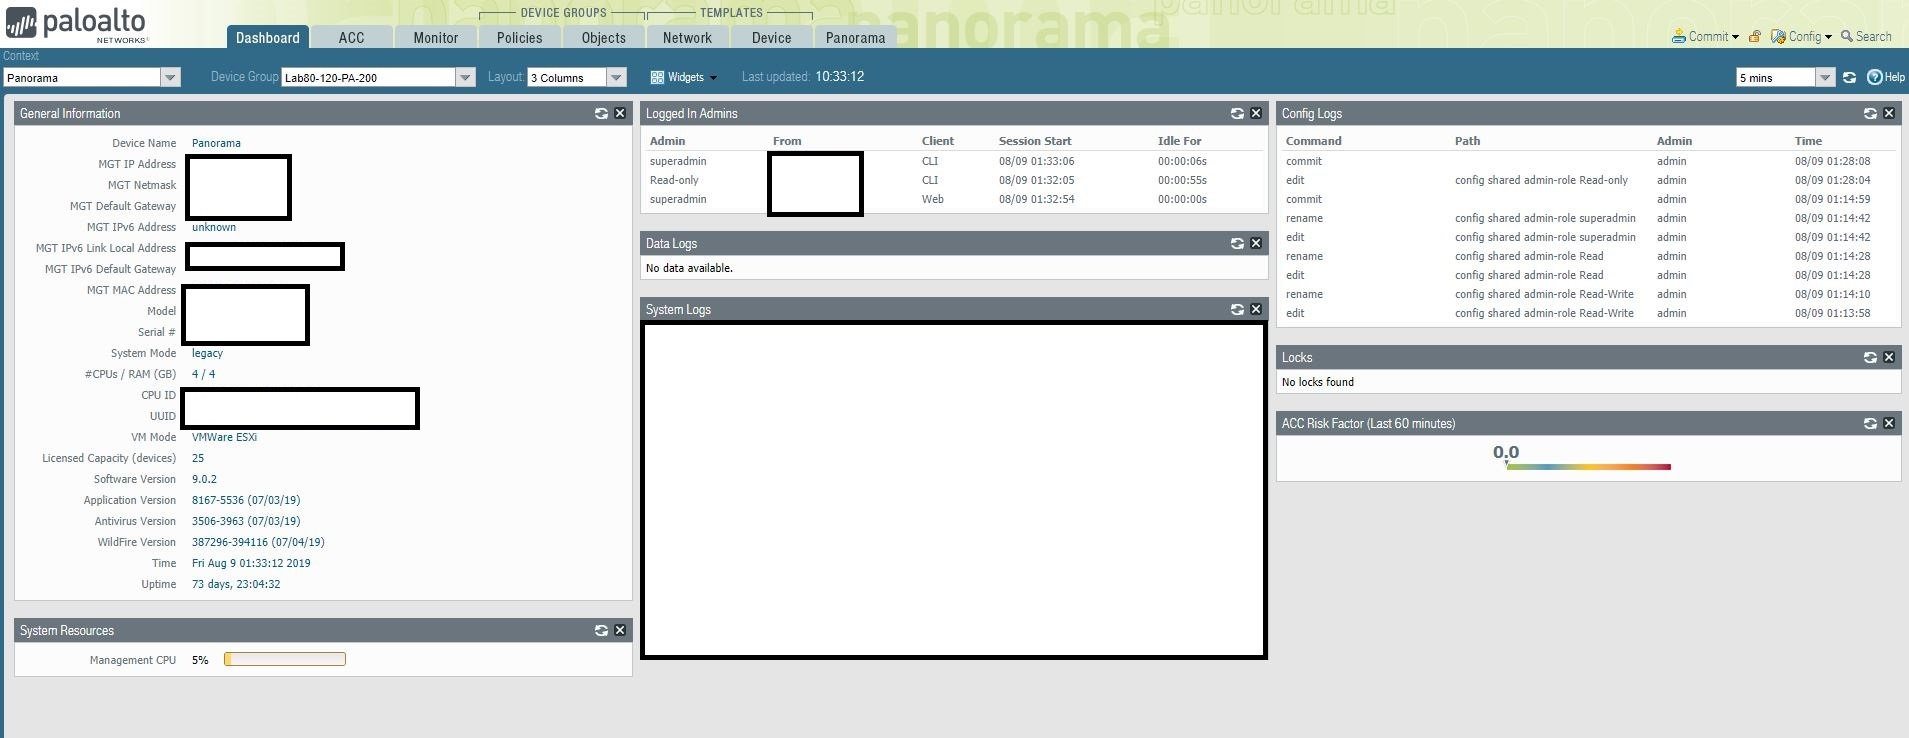Close the Data Logs widget
This screenshot has width=1909, height=738.
pyautogui.click(x=1256, y=244)
